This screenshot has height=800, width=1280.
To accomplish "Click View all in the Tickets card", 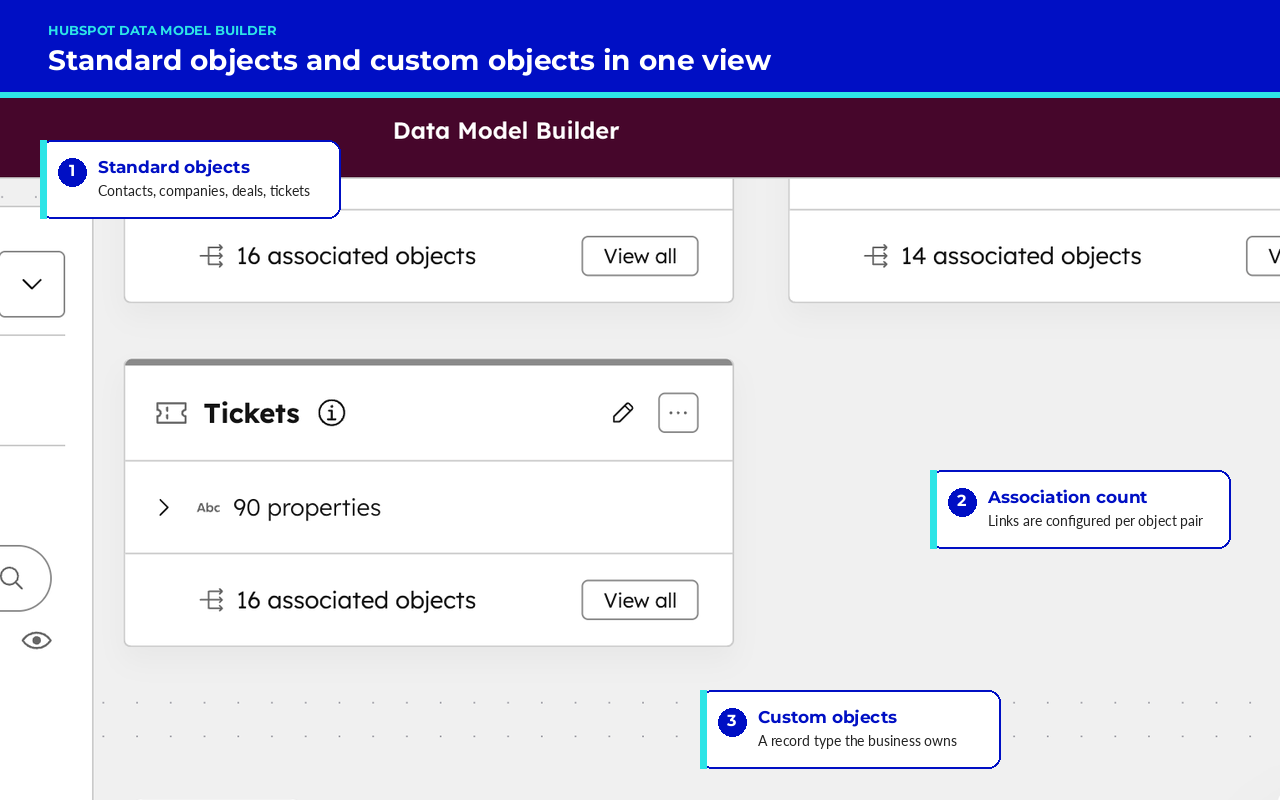I will pos(640,600).
